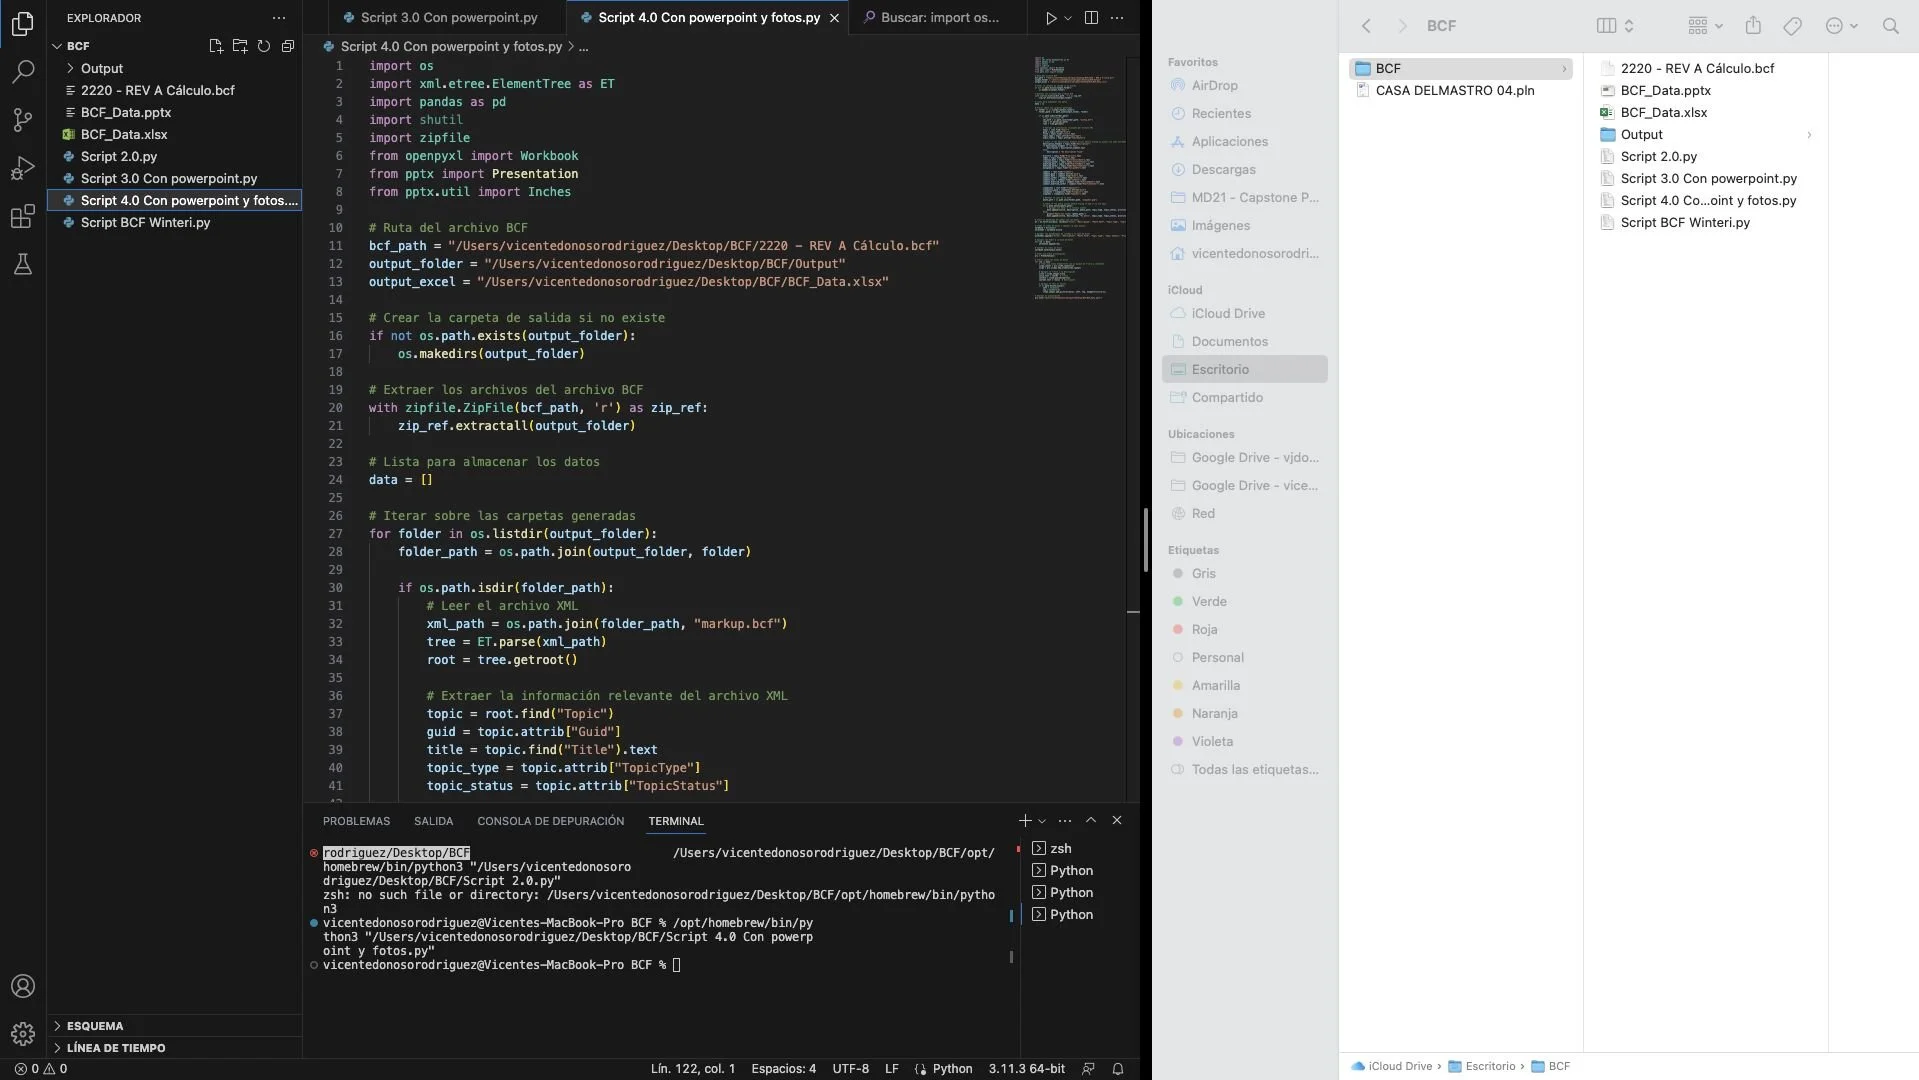Open the Extensions view
This screenshot has width=1919, height=1080.
pyautogui.click(x=23, y=216)
